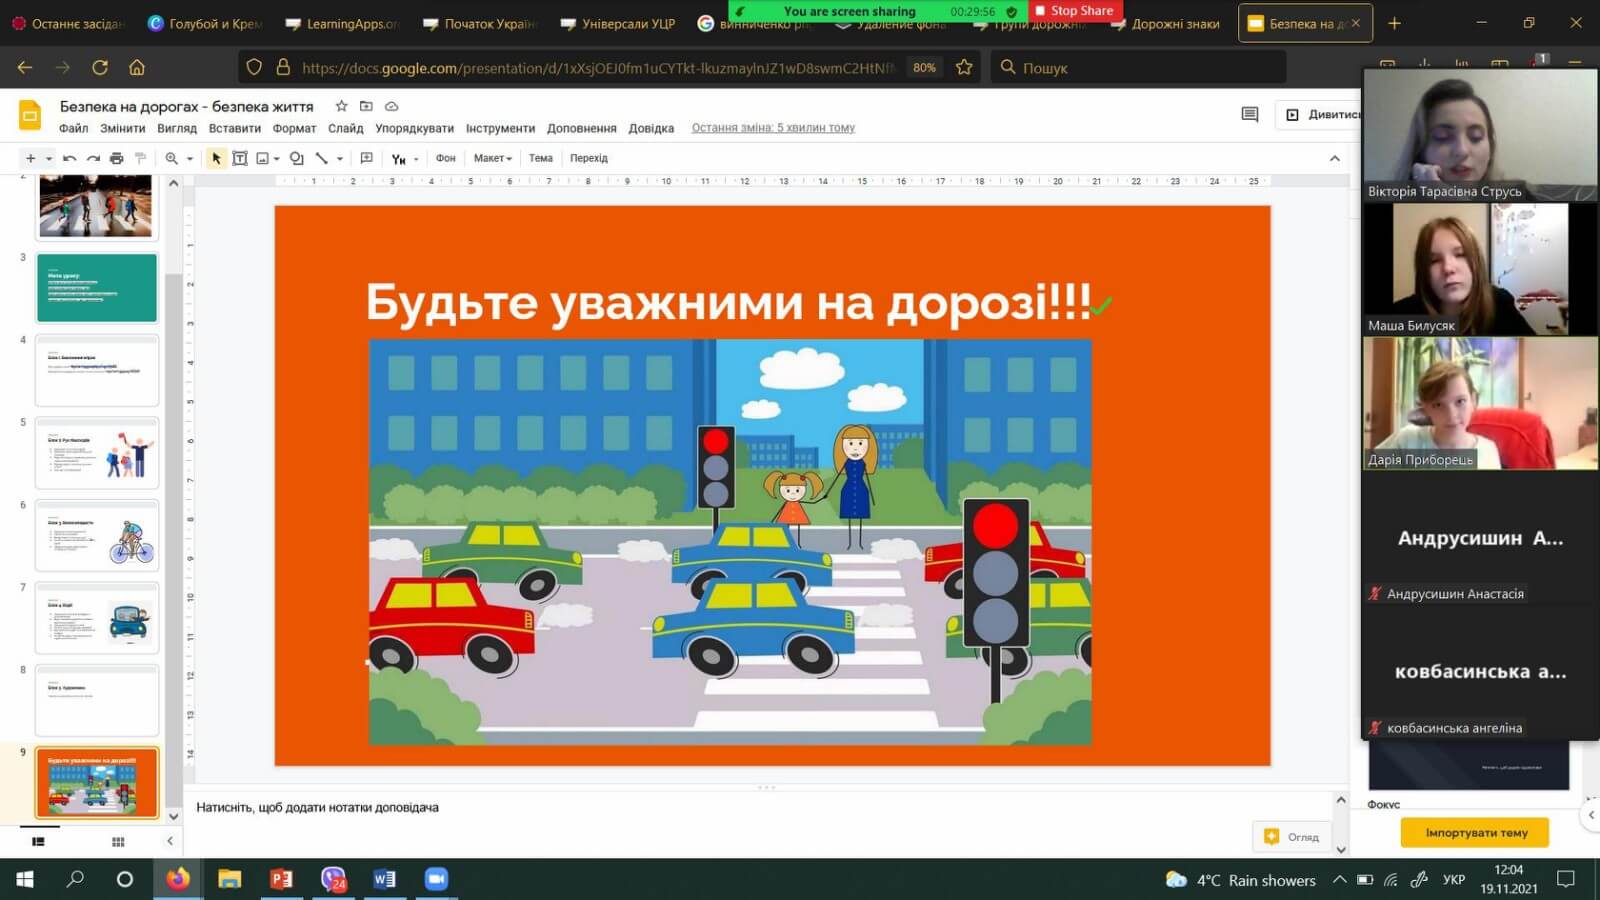Open the Макет layout dropdown
Image resolution: width=1600 pixels, height=900 pixels.
[492, 158]
